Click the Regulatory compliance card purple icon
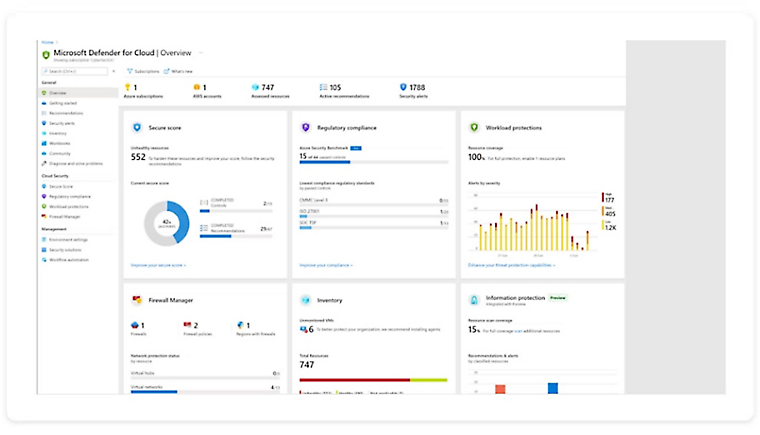Image resolution: width=760 pixels, height=435 pixels. point(305,128)
